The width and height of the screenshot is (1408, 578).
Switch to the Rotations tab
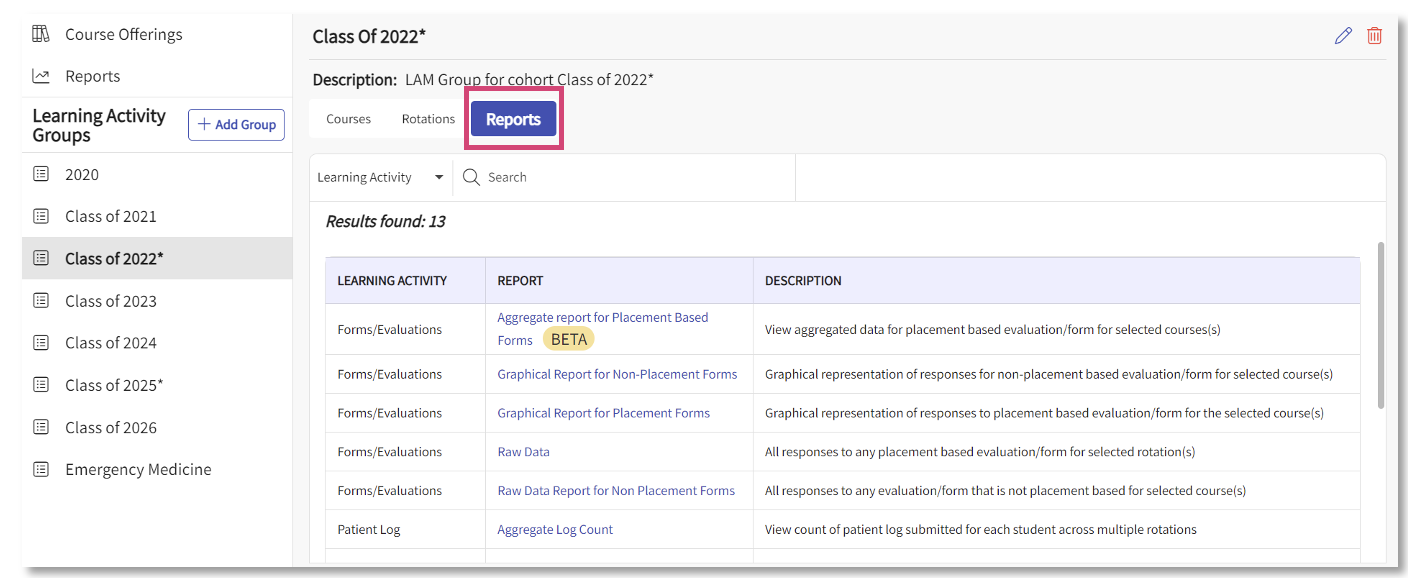tap(428, 119)
